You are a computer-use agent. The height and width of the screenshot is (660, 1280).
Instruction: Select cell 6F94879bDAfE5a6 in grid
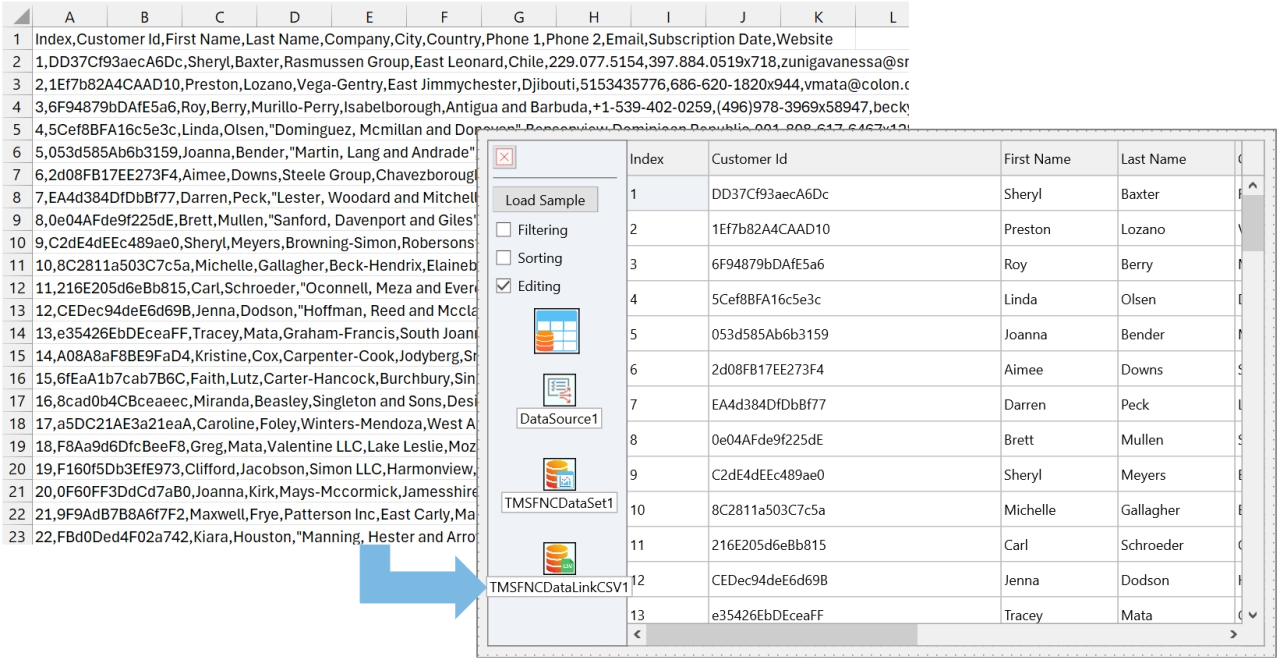[x=854, y=264]
